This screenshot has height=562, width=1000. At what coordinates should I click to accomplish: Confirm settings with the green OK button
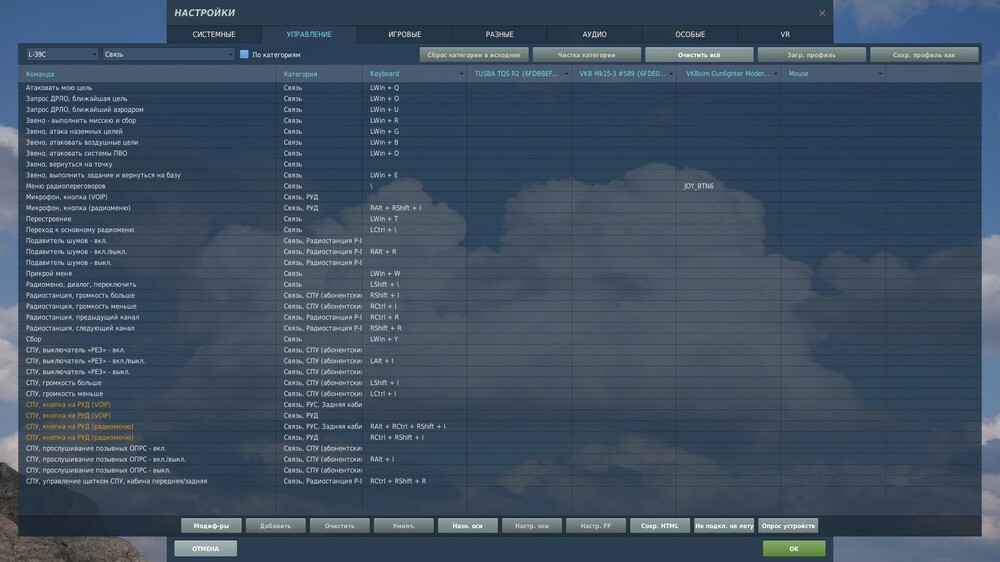(794, 549)
